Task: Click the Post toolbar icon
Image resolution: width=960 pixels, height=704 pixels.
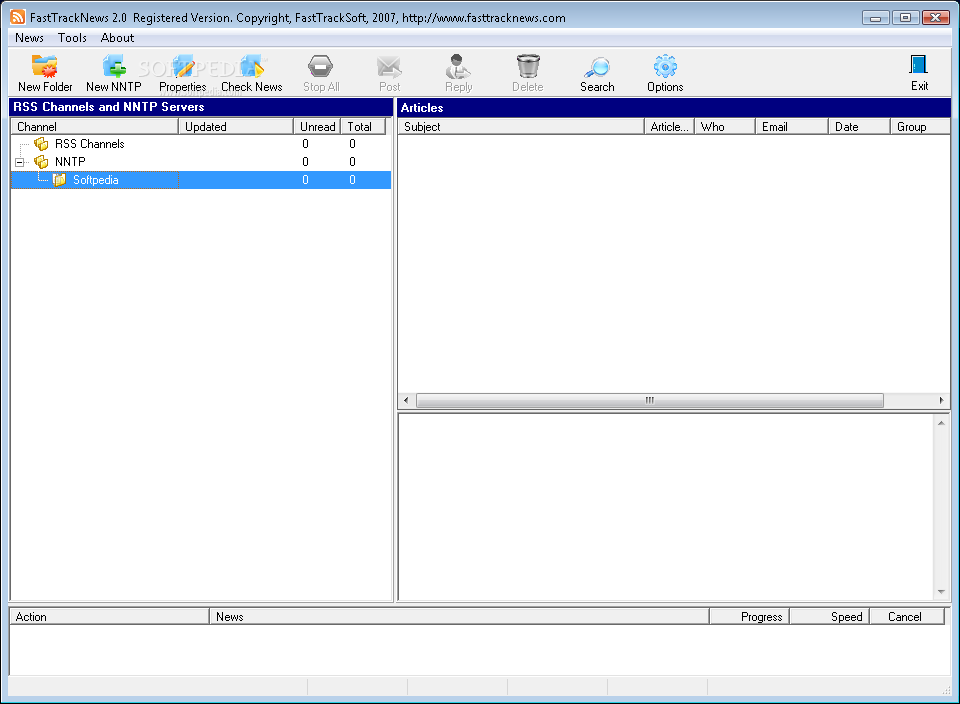Action: pos(389,67)
